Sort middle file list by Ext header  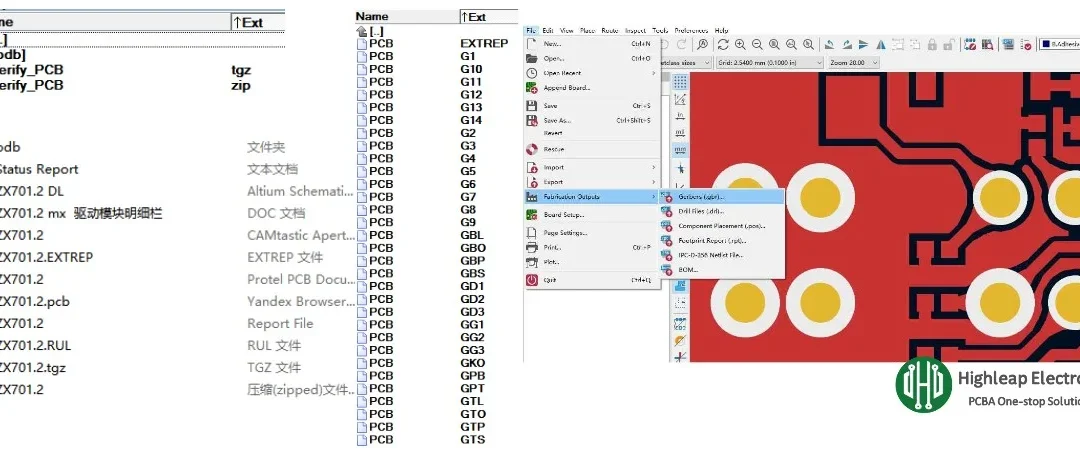[488, 17]
